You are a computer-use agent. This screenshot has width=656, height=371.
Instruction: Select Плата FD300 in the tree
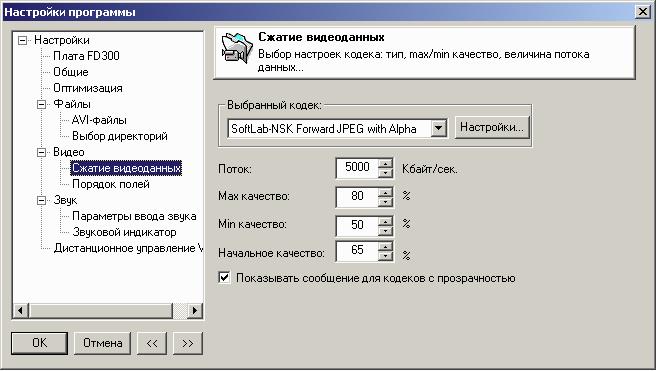click(86, 56)
